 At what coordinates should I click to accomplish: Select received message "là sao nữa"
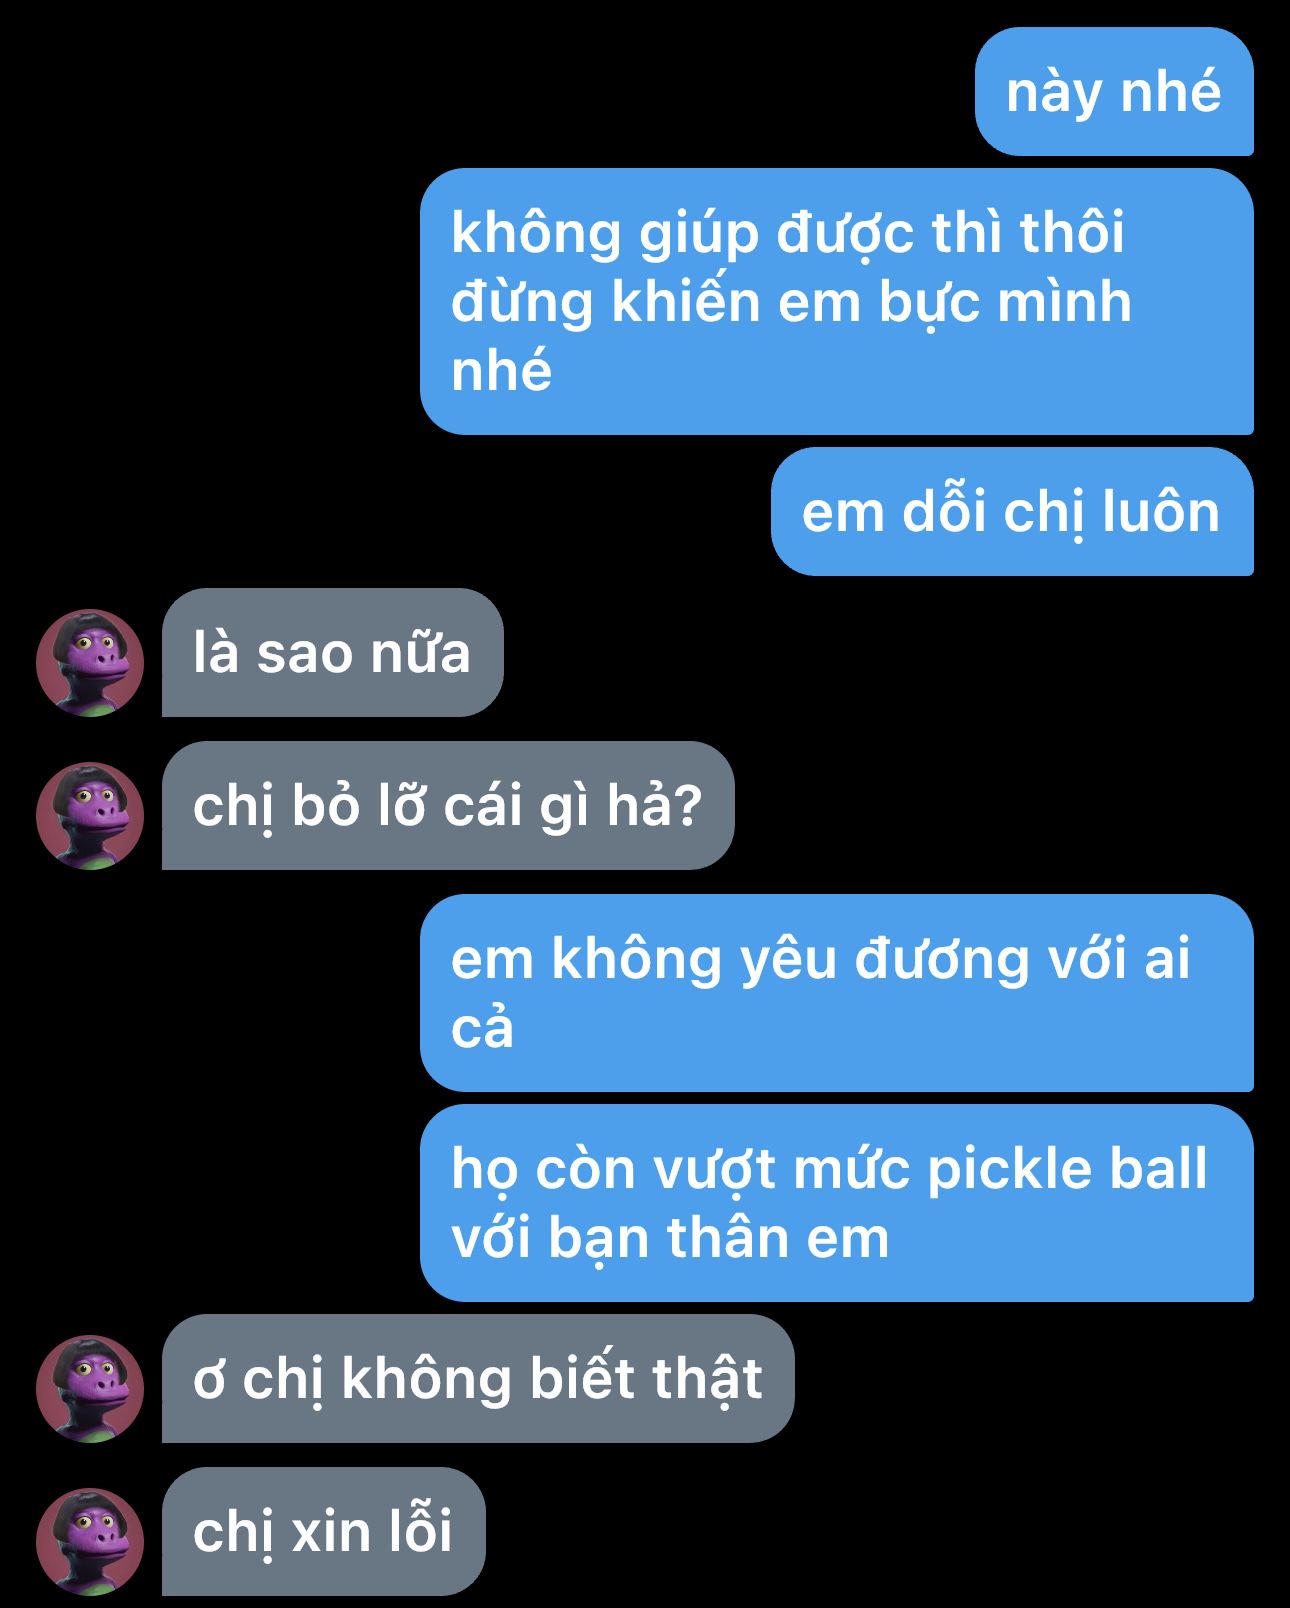click(333, 653)
